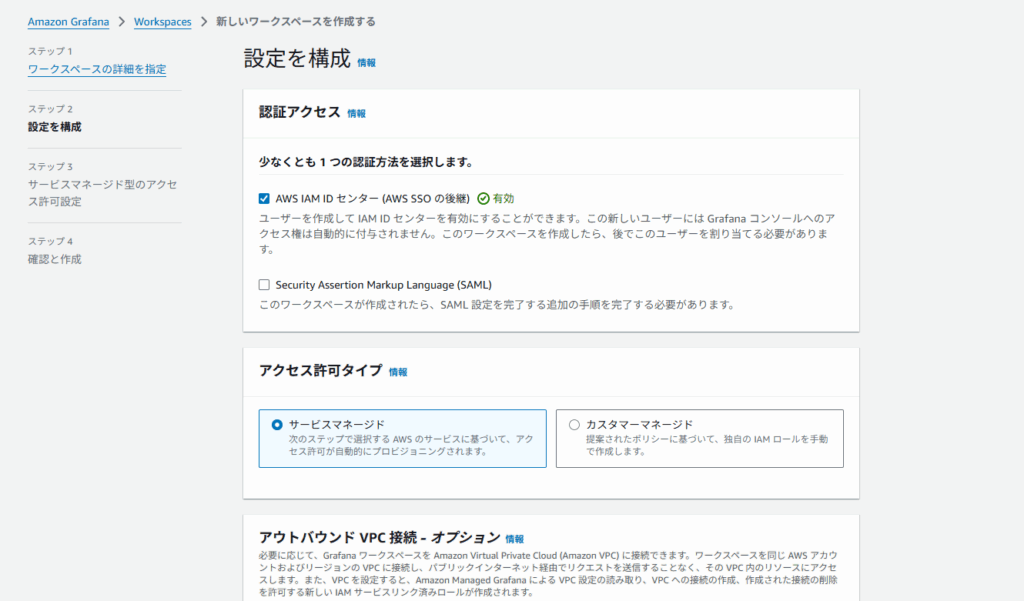Open step 1 ワークスペースの詳細を指定 link
The image size is (1024, 601).
tap(97, 69)
